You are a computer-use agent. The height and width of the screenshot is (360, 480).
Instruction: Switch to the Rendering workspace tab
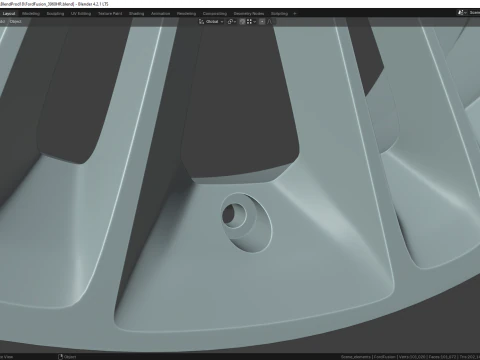(x=186, y=14)
